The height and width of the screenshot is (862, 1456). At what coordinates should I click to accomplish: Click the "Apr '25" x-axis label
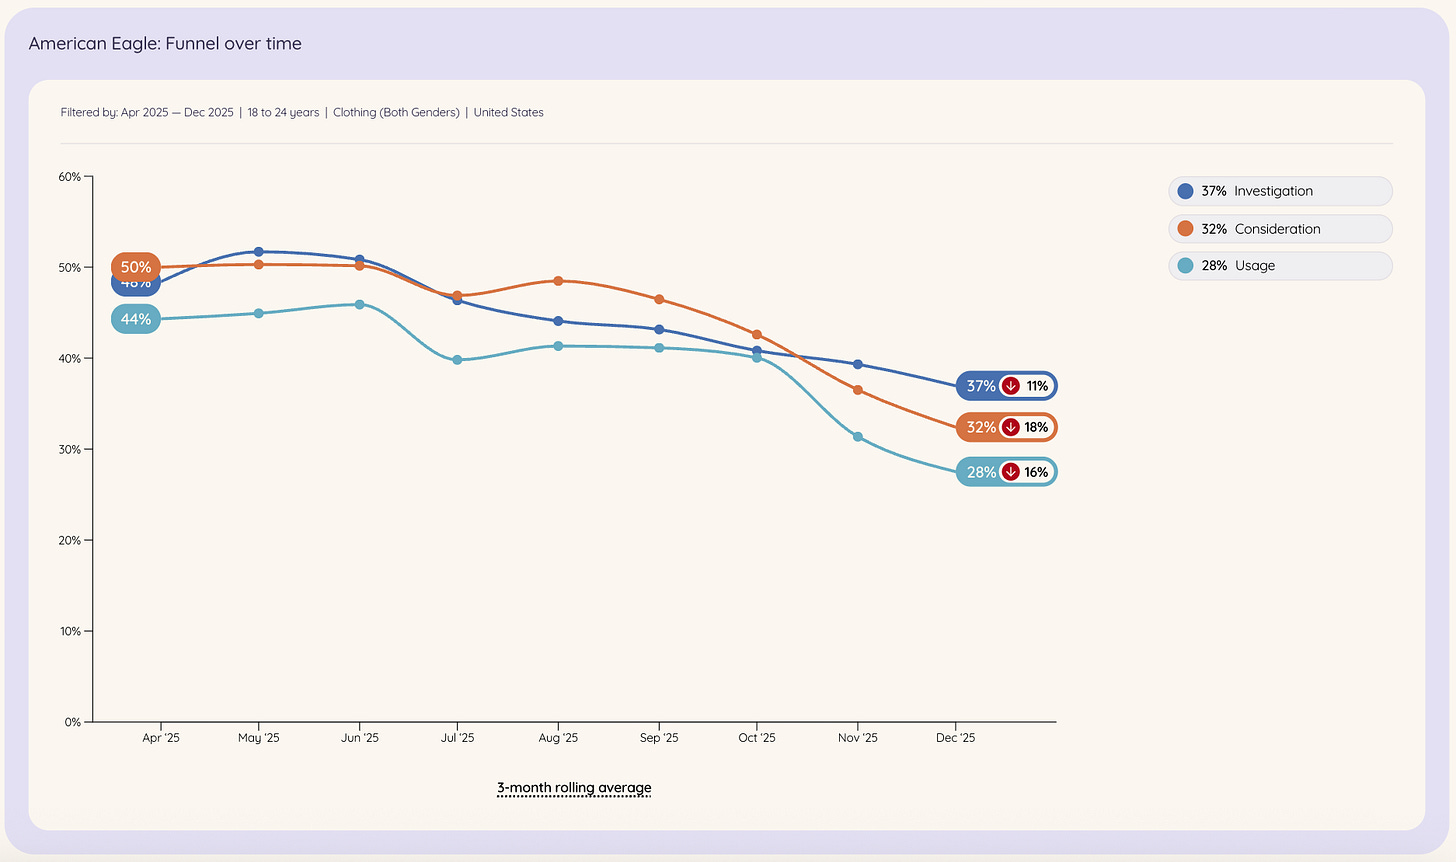tap(161, 738)
